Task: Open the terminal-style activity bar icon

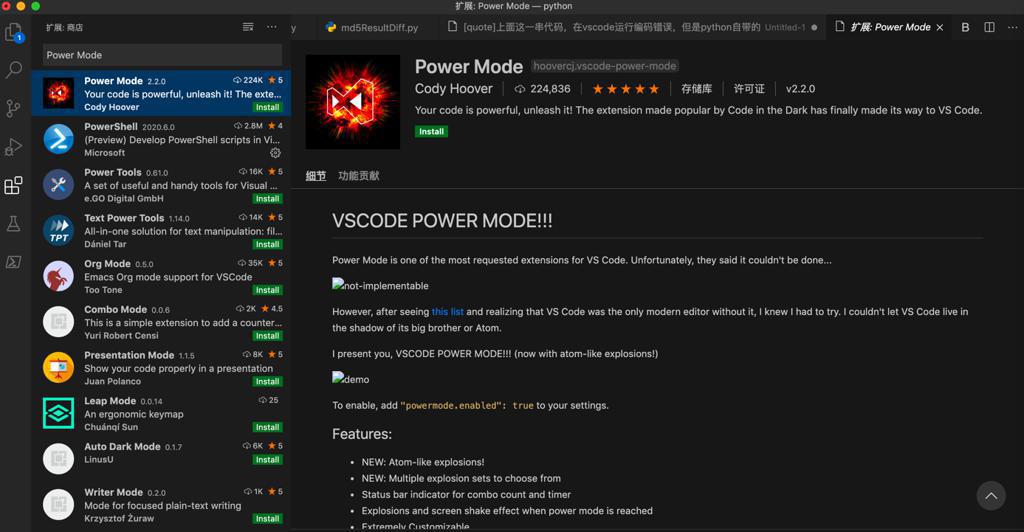Action: pyautogui.click(x=14, y=262)
